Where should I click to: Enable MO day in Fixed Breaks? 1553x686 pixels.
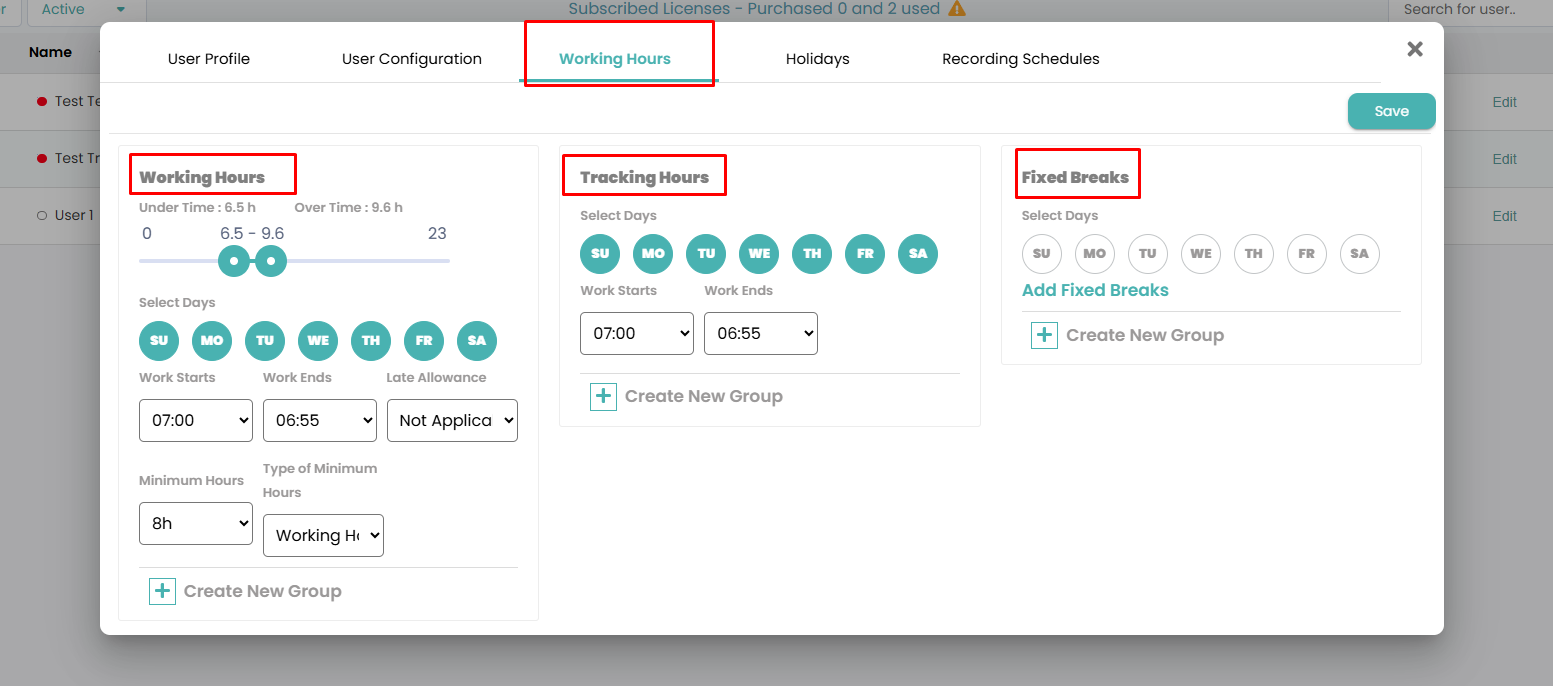[1095, 254]
